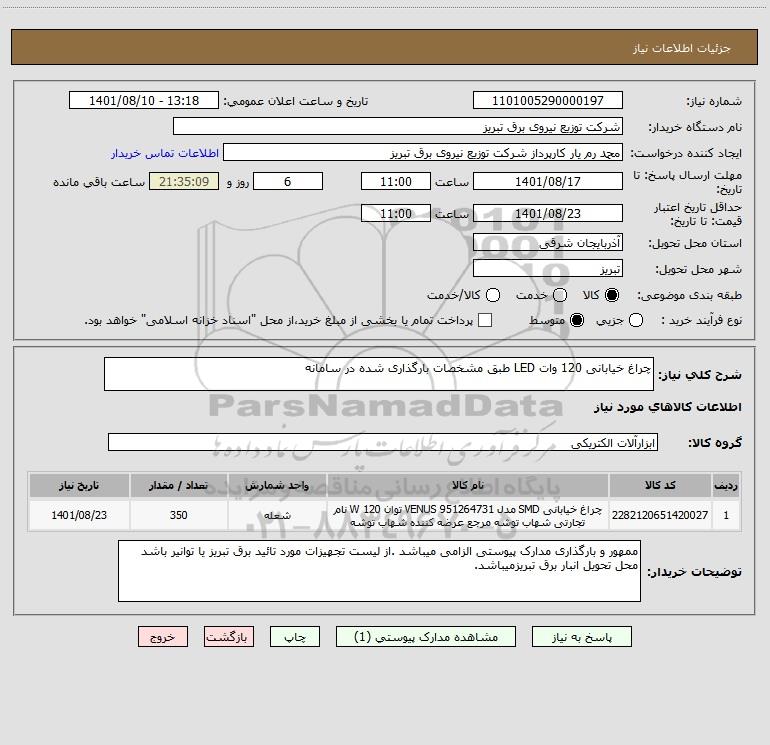Toggle the اسناد خزانه اسلامی payment checkbox

tap(485, 320)
